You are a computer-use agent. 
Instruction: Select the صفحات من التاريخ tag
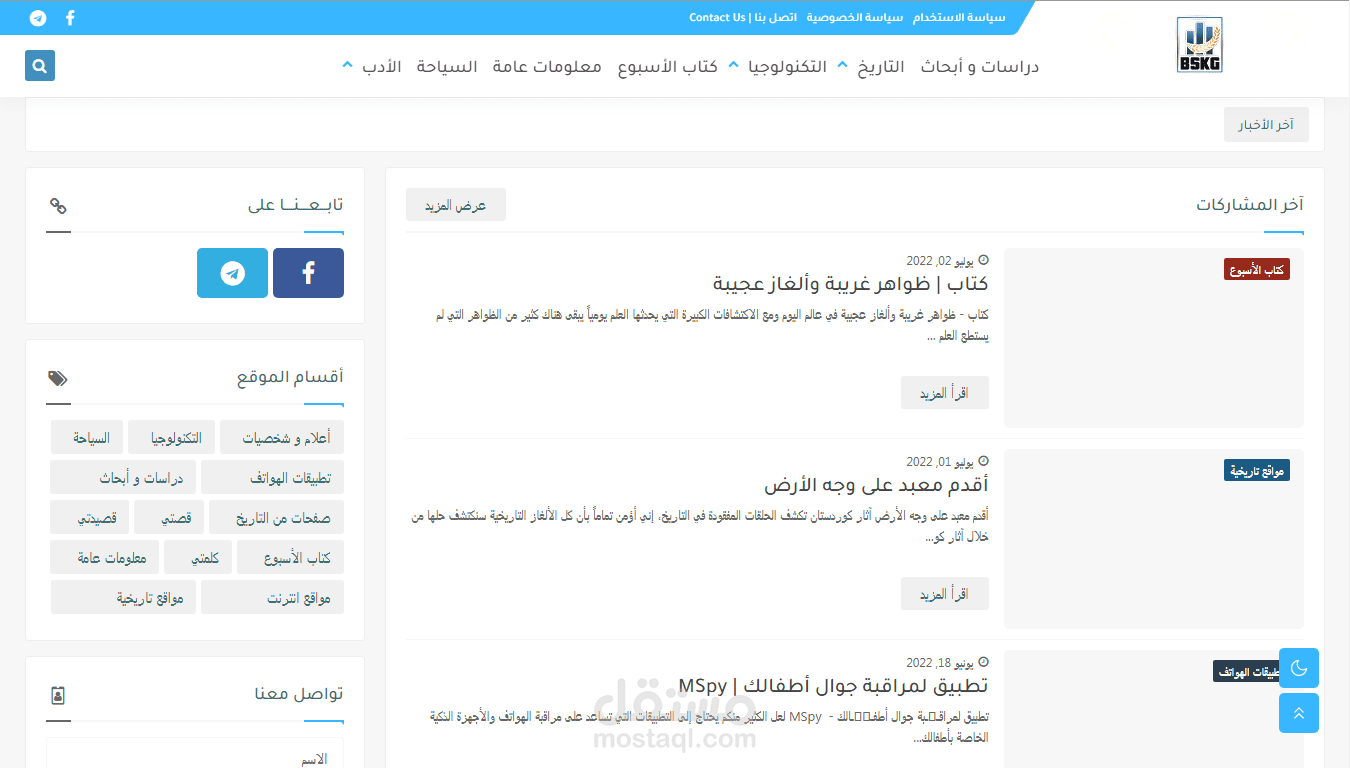click(x=277, y=517)
